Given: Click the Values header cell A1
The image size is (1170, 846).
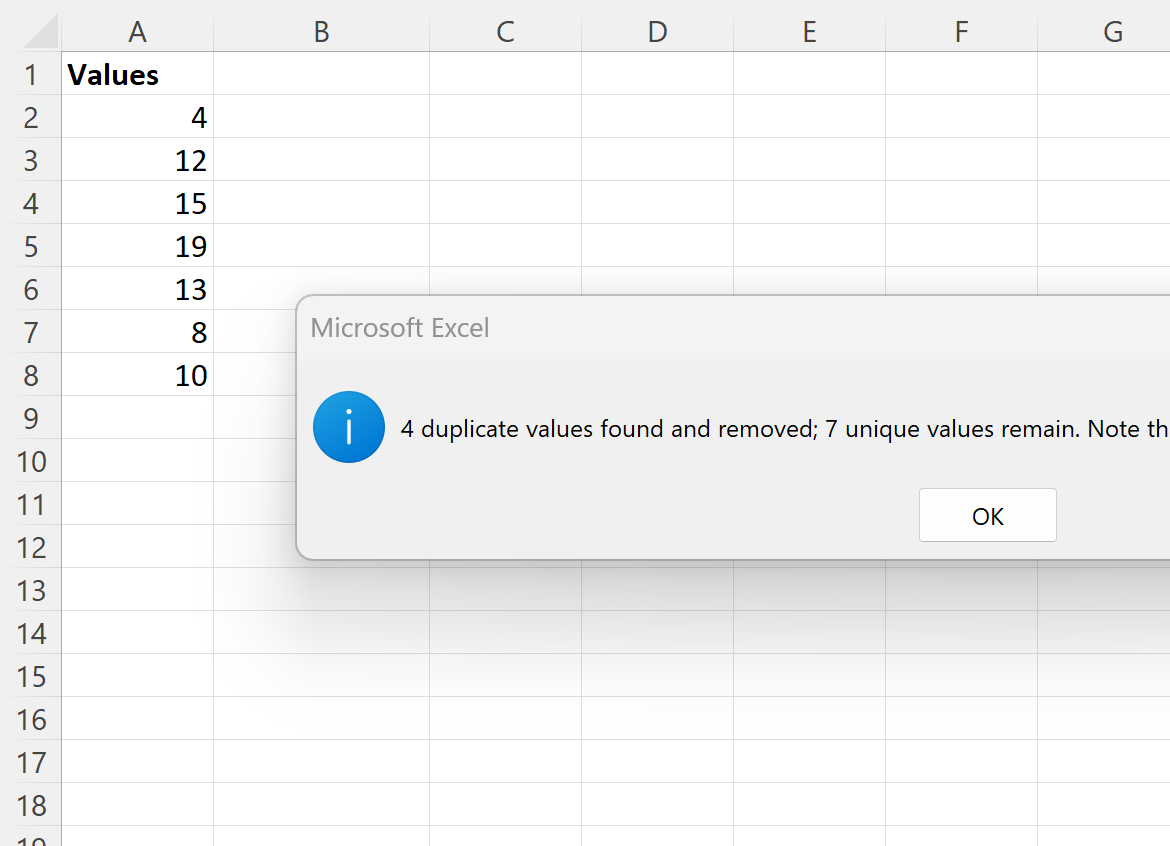Looking at the screenshot, I should click(137, 74).
